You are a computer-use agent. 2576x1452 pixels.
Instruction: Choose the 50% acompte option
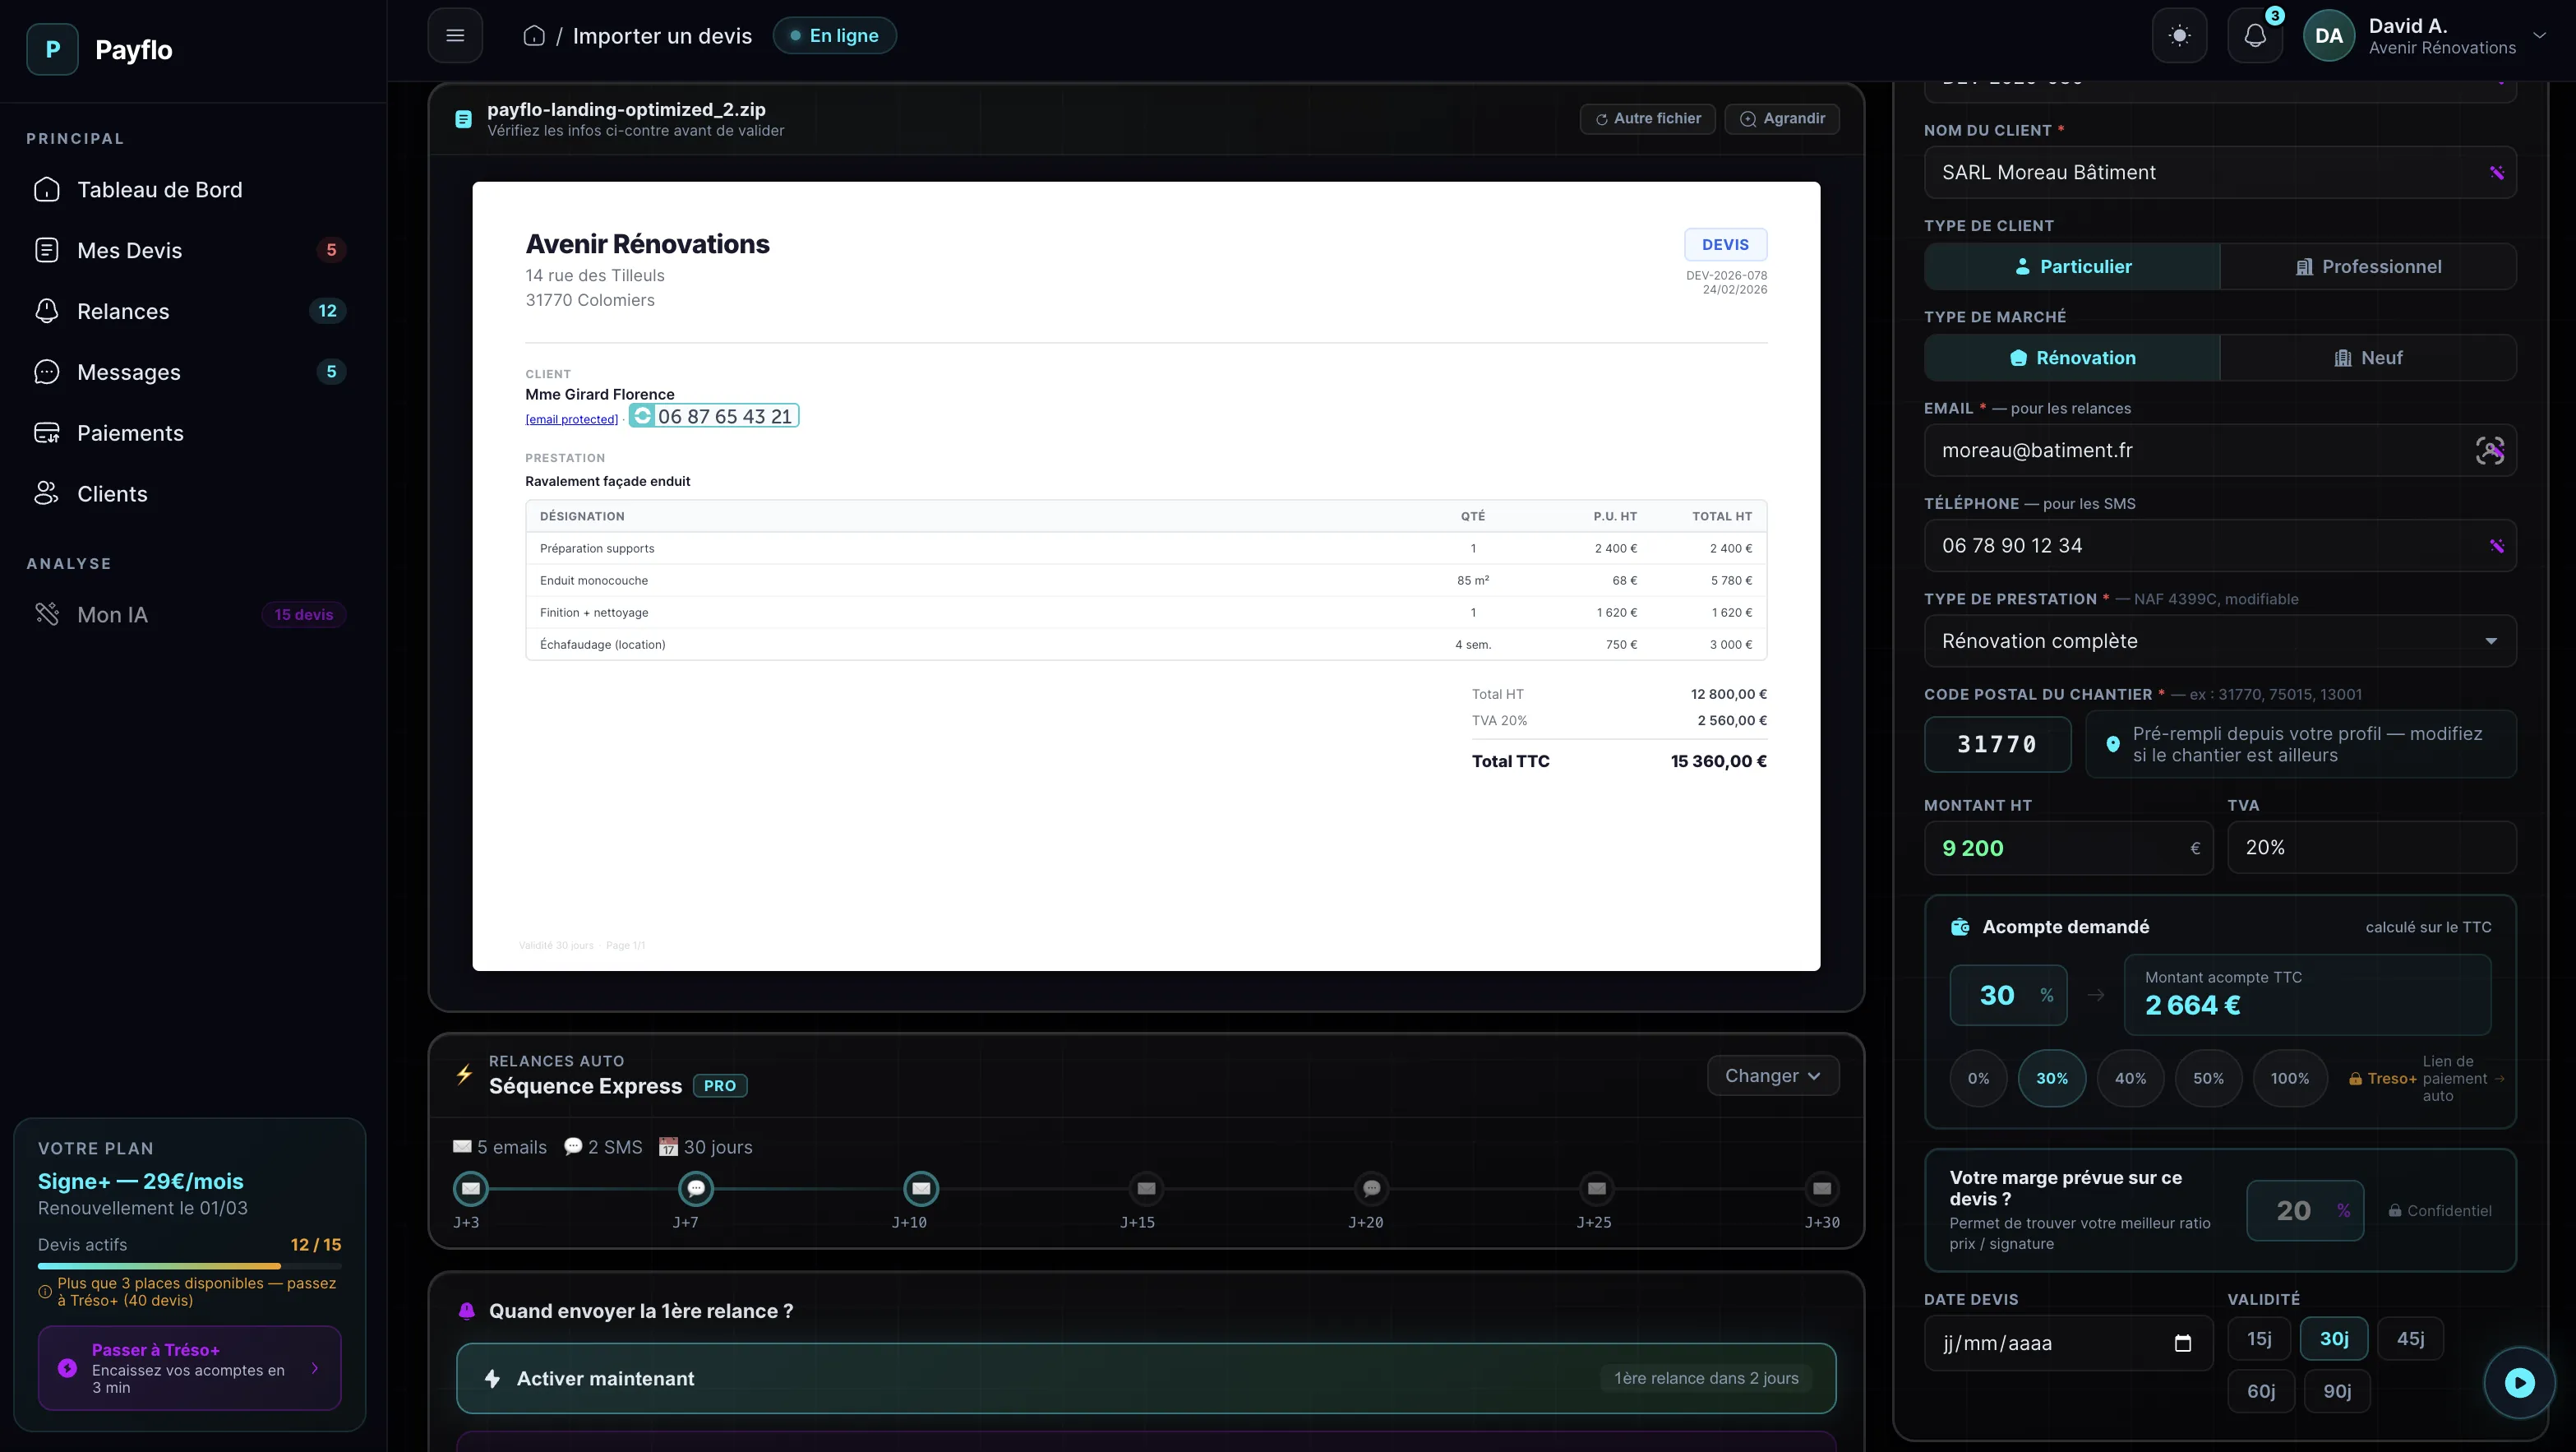pyautogui.click(x=2208, y=1078)
